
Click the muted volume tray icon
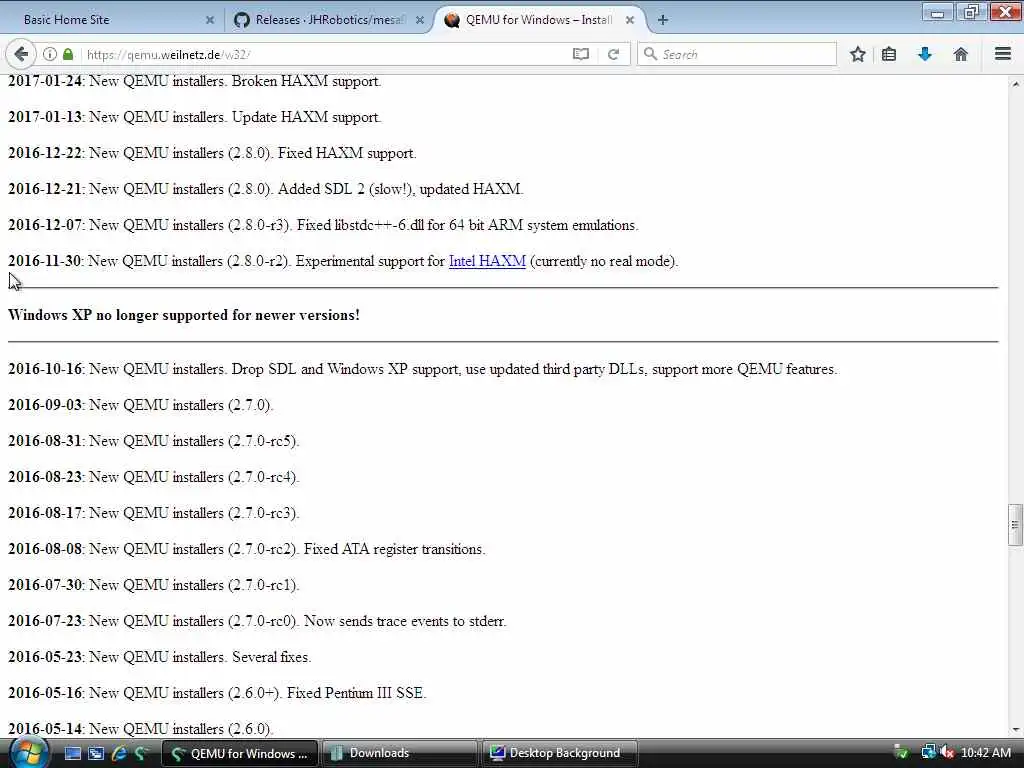(947, 753)
